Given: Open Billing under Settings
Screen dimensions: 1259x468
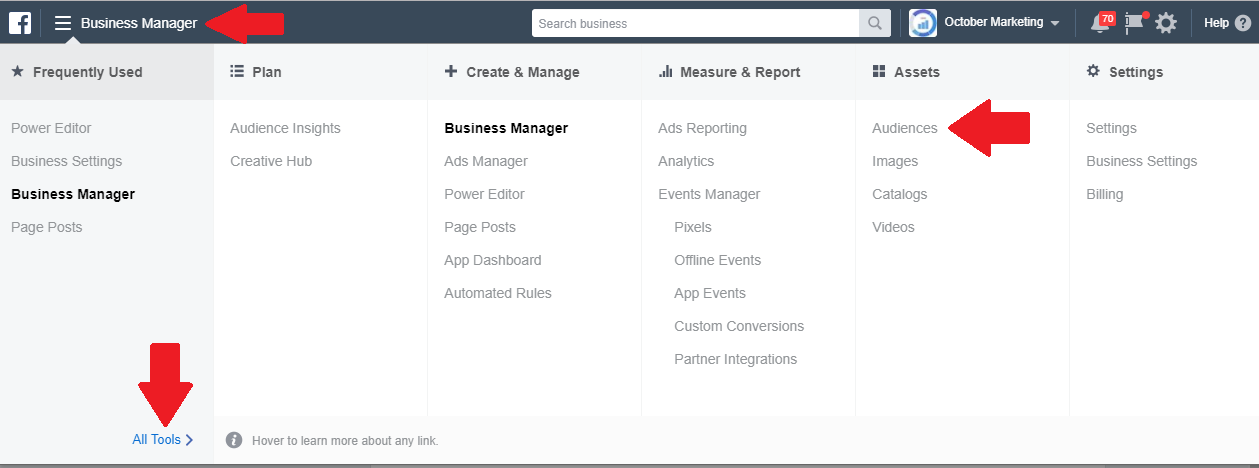Looking at the screenshot, I should [1105, 194].
